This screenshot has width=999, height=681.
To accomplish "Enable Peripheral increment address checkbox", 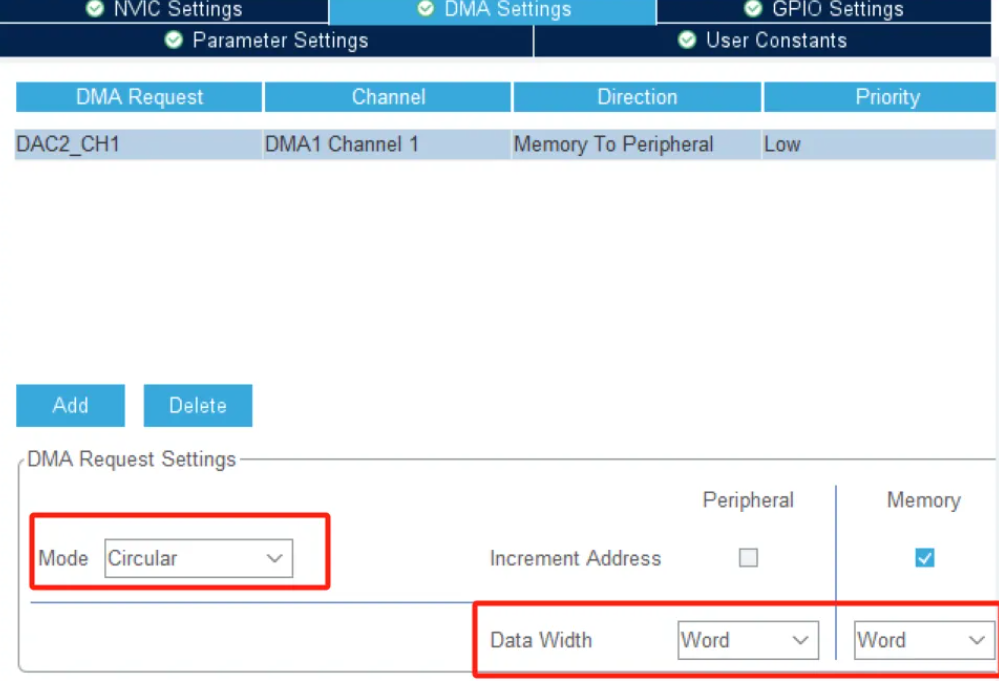I will coord(748,558).
